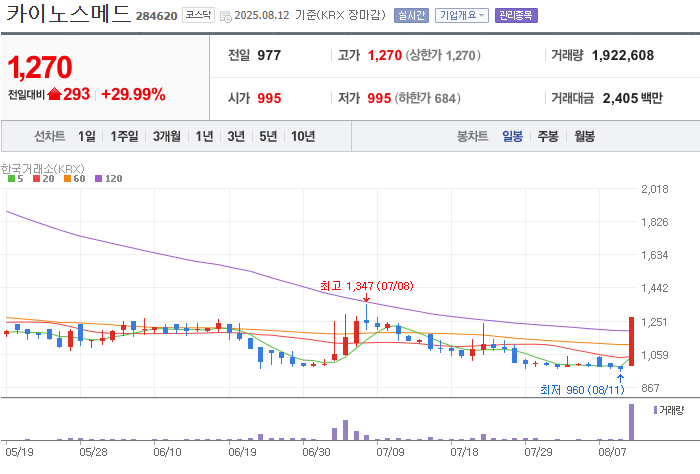Image resolution: width=700 pixels, height=474 pixels.
Task: Click the green 5-day moving average swatch
Action: (x=12, y=179)
